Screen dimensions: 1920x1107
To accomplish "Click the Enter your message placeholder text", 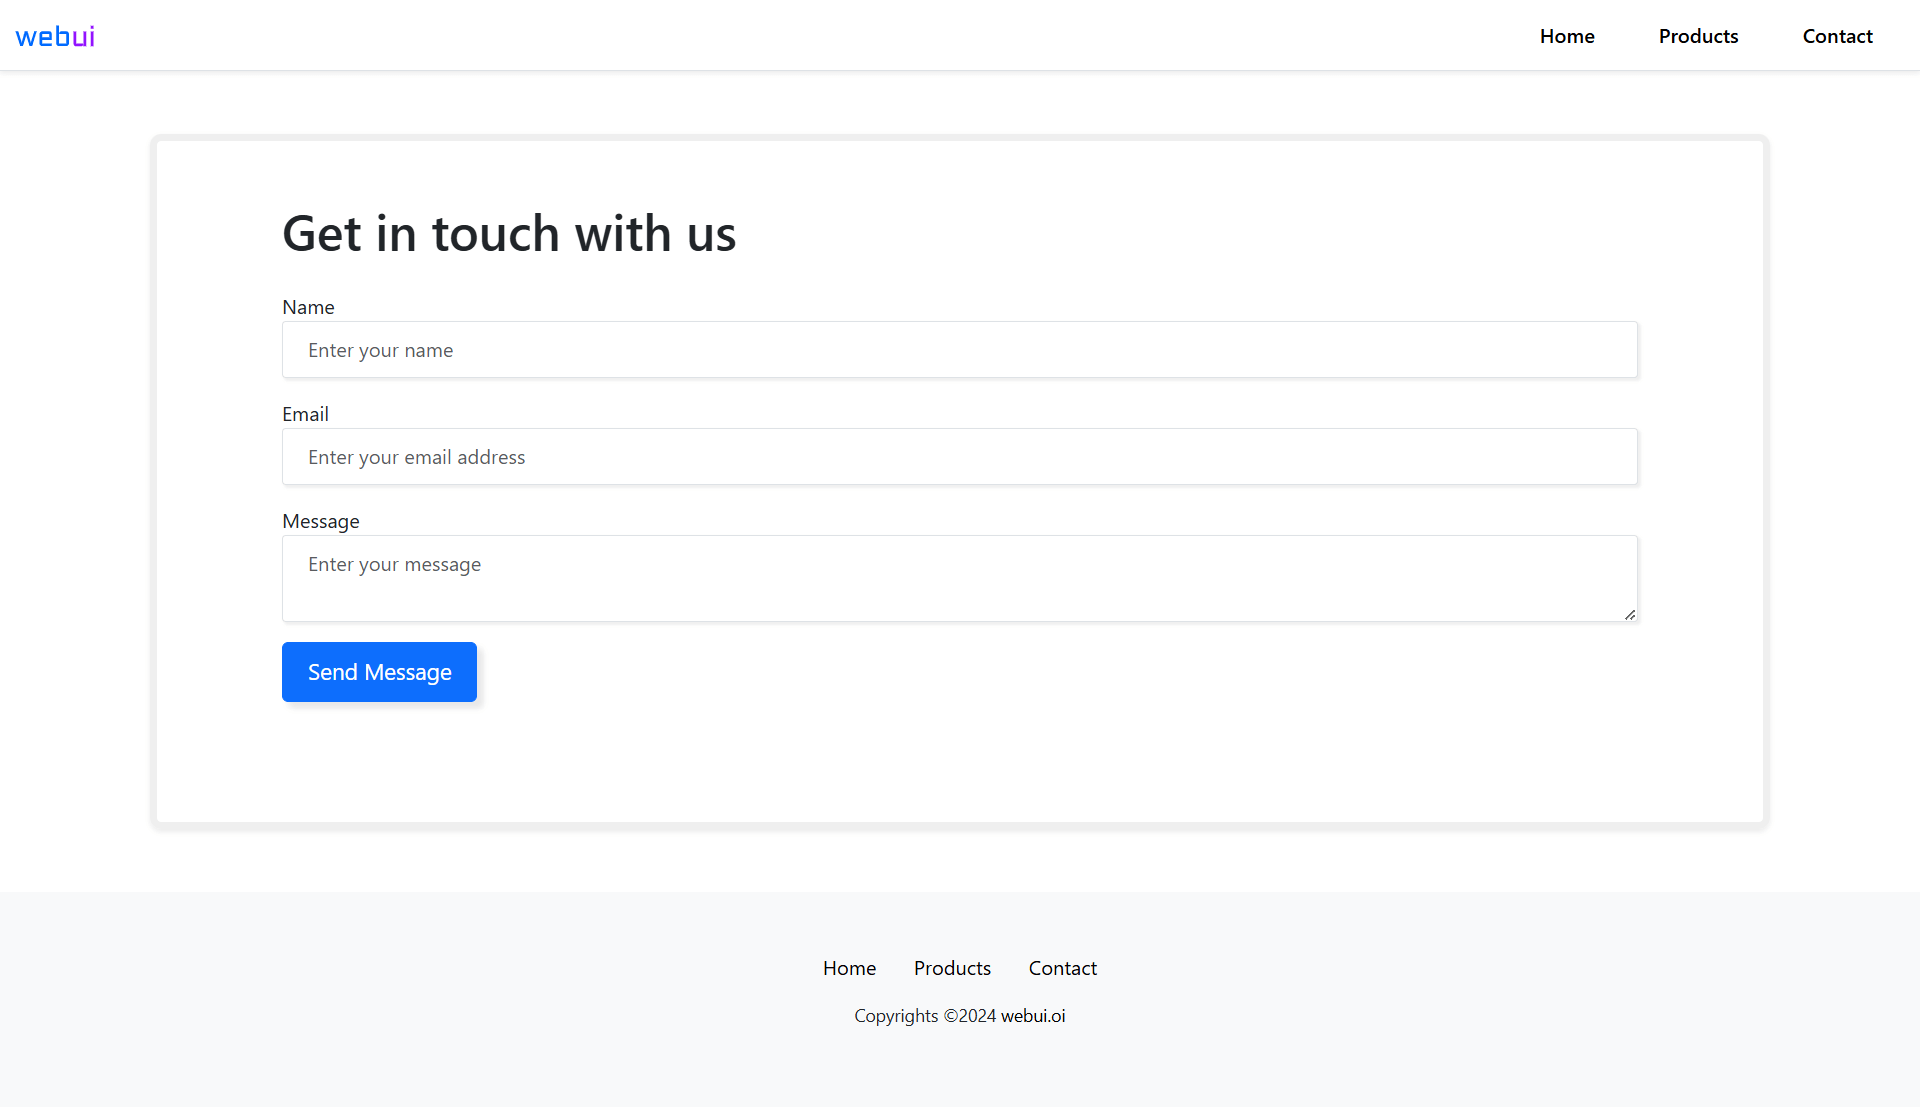I will (x=394, y=564).
